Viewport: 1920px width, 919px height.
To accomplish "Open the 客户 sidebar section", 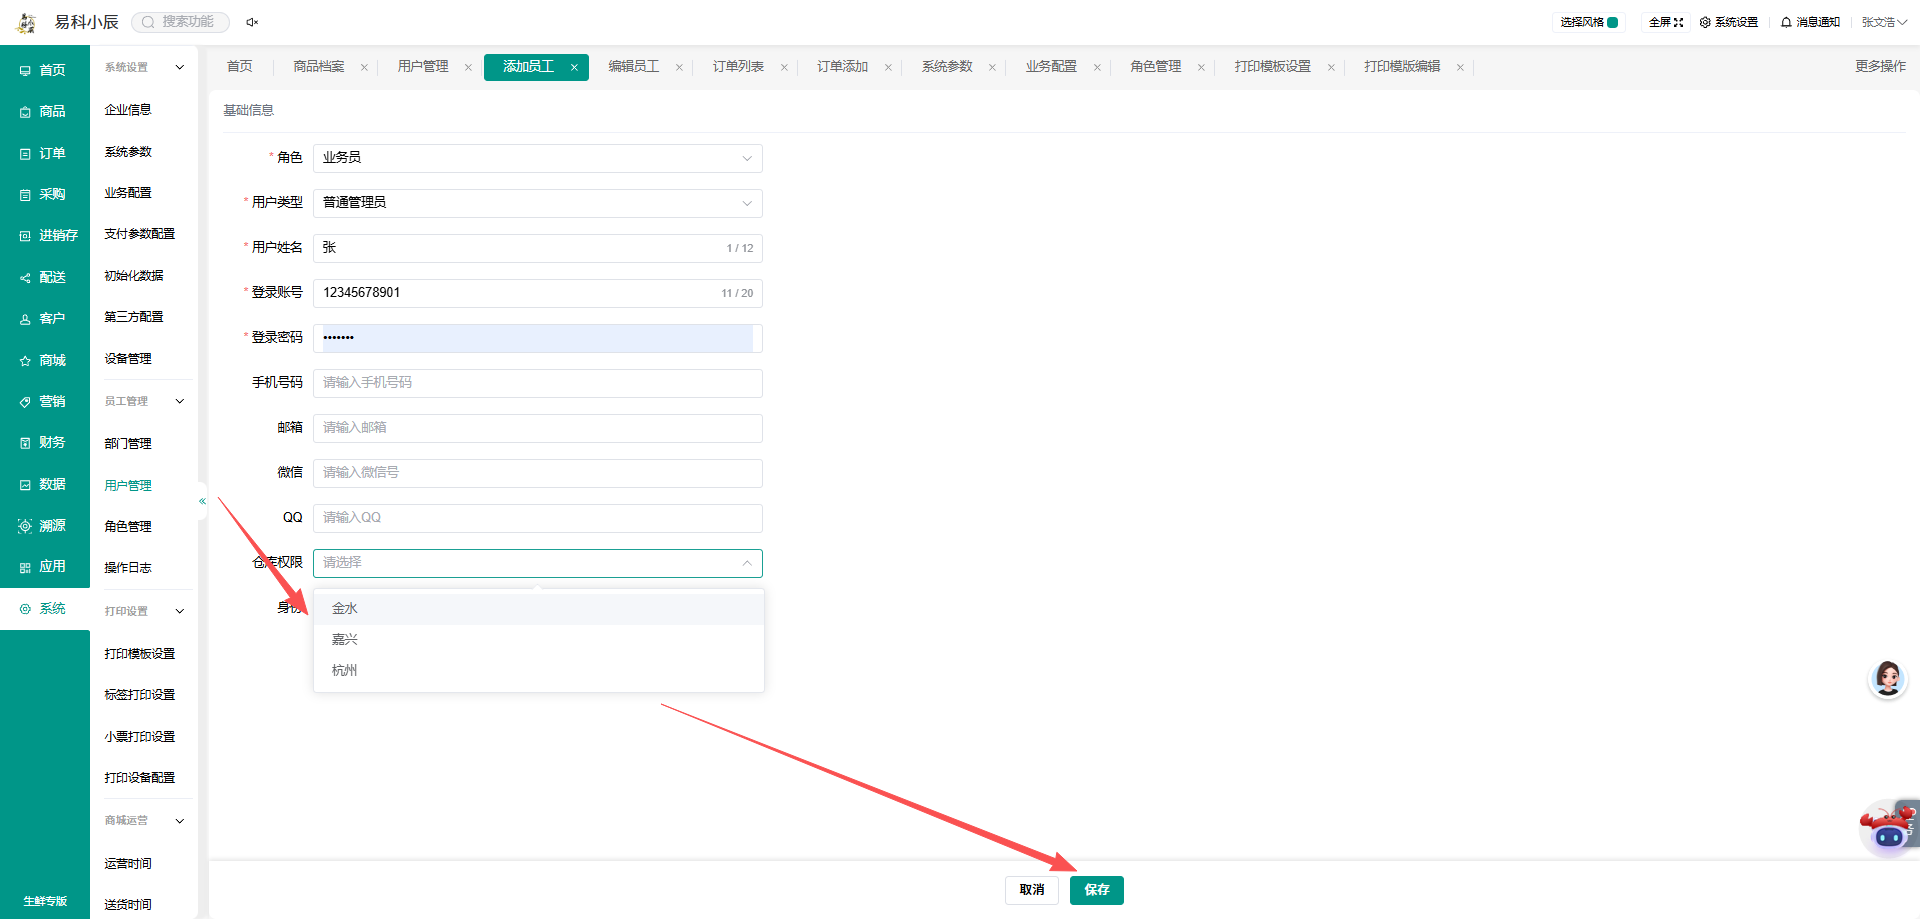I will [x=45, y=319].
